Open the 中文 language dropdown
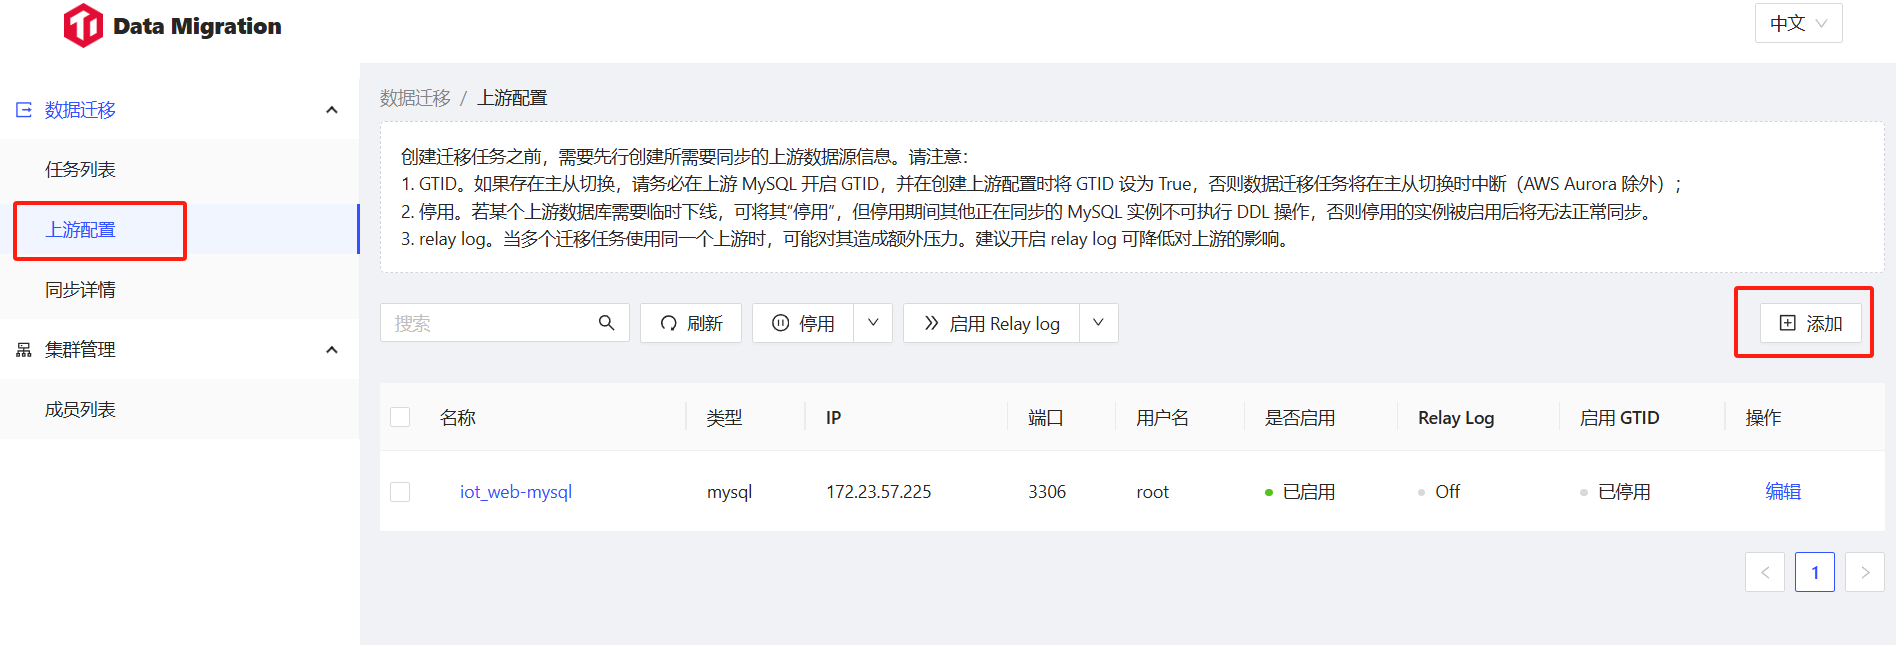The image size is (1896, 645). [x=1798, y=23]
